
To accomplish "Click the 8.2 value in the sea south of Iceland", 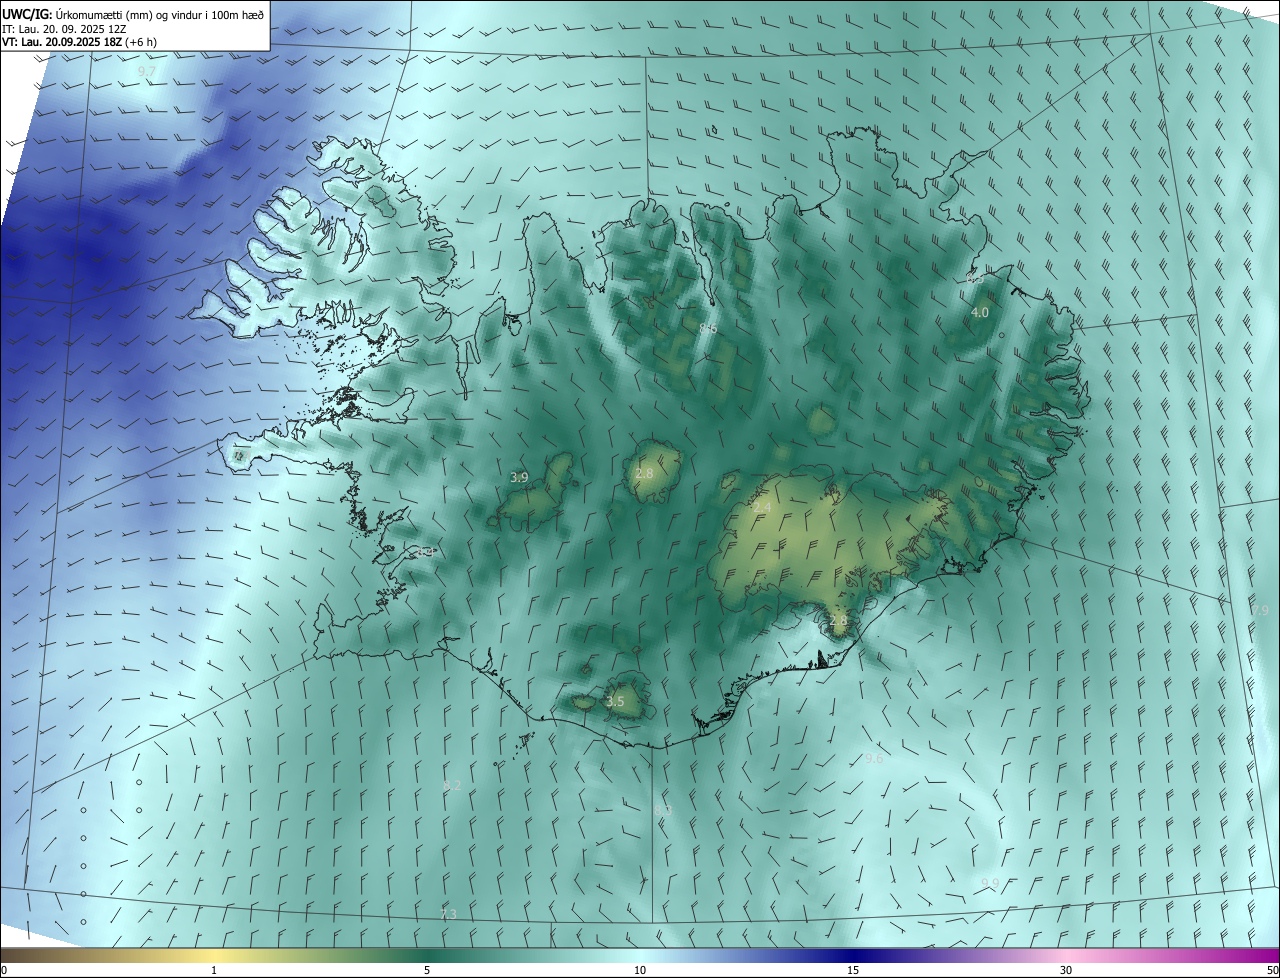I will [x=452, y=786].
